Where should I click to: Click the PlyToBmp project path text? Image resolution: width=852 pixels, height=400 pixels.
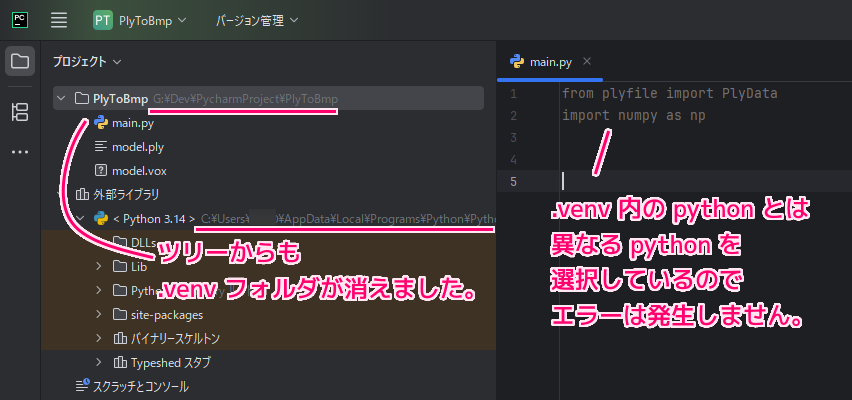click(x=245, y=99)
